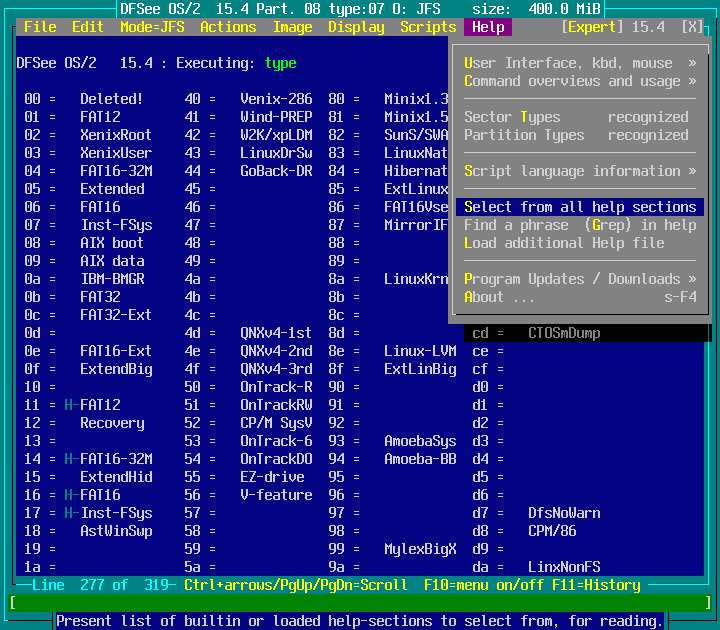Click 'FAT32' entry for type 0b
Screen dimensions: 720x630
point(100,297)
